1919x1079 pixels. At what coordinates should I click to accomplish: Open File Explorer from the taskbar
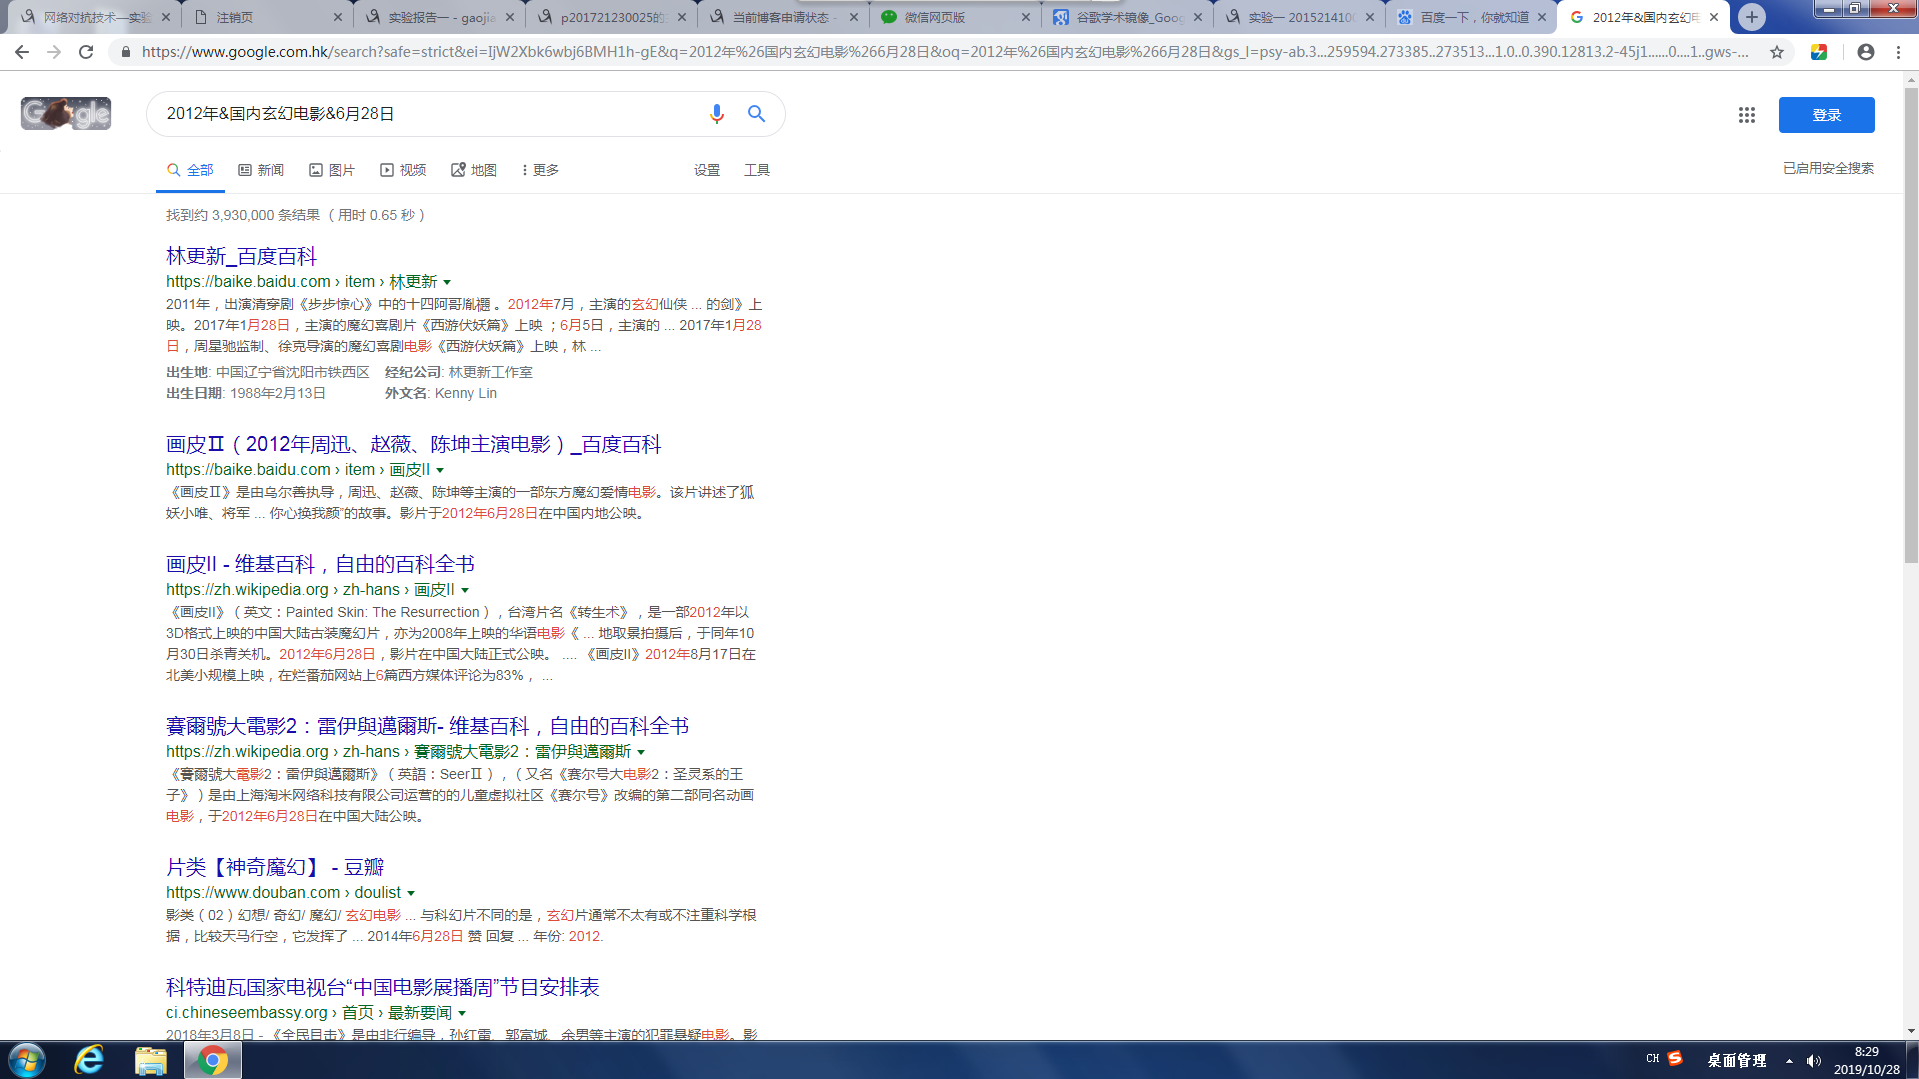point(150,1060)
